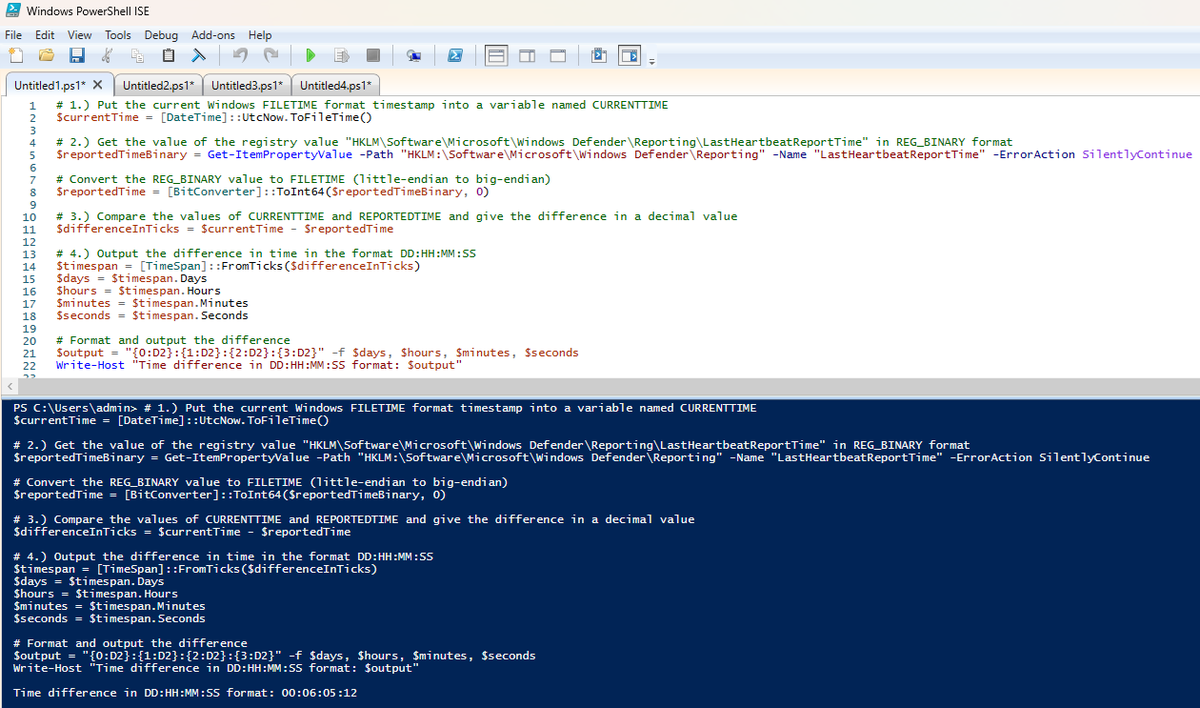Image resolution: width=1200 pixels, height=708 pixels.
Task: Stop the operation with the square icon
Action: pos(372,55)
